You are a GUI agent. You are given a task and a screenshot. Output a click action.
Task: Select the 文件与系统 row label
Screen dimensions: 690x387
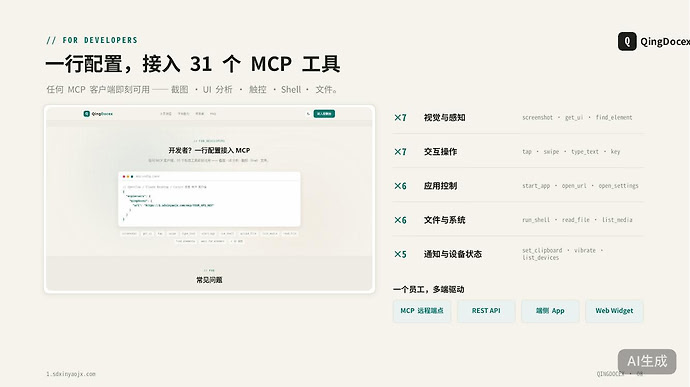pyautogui.click(x=444, y=220)
